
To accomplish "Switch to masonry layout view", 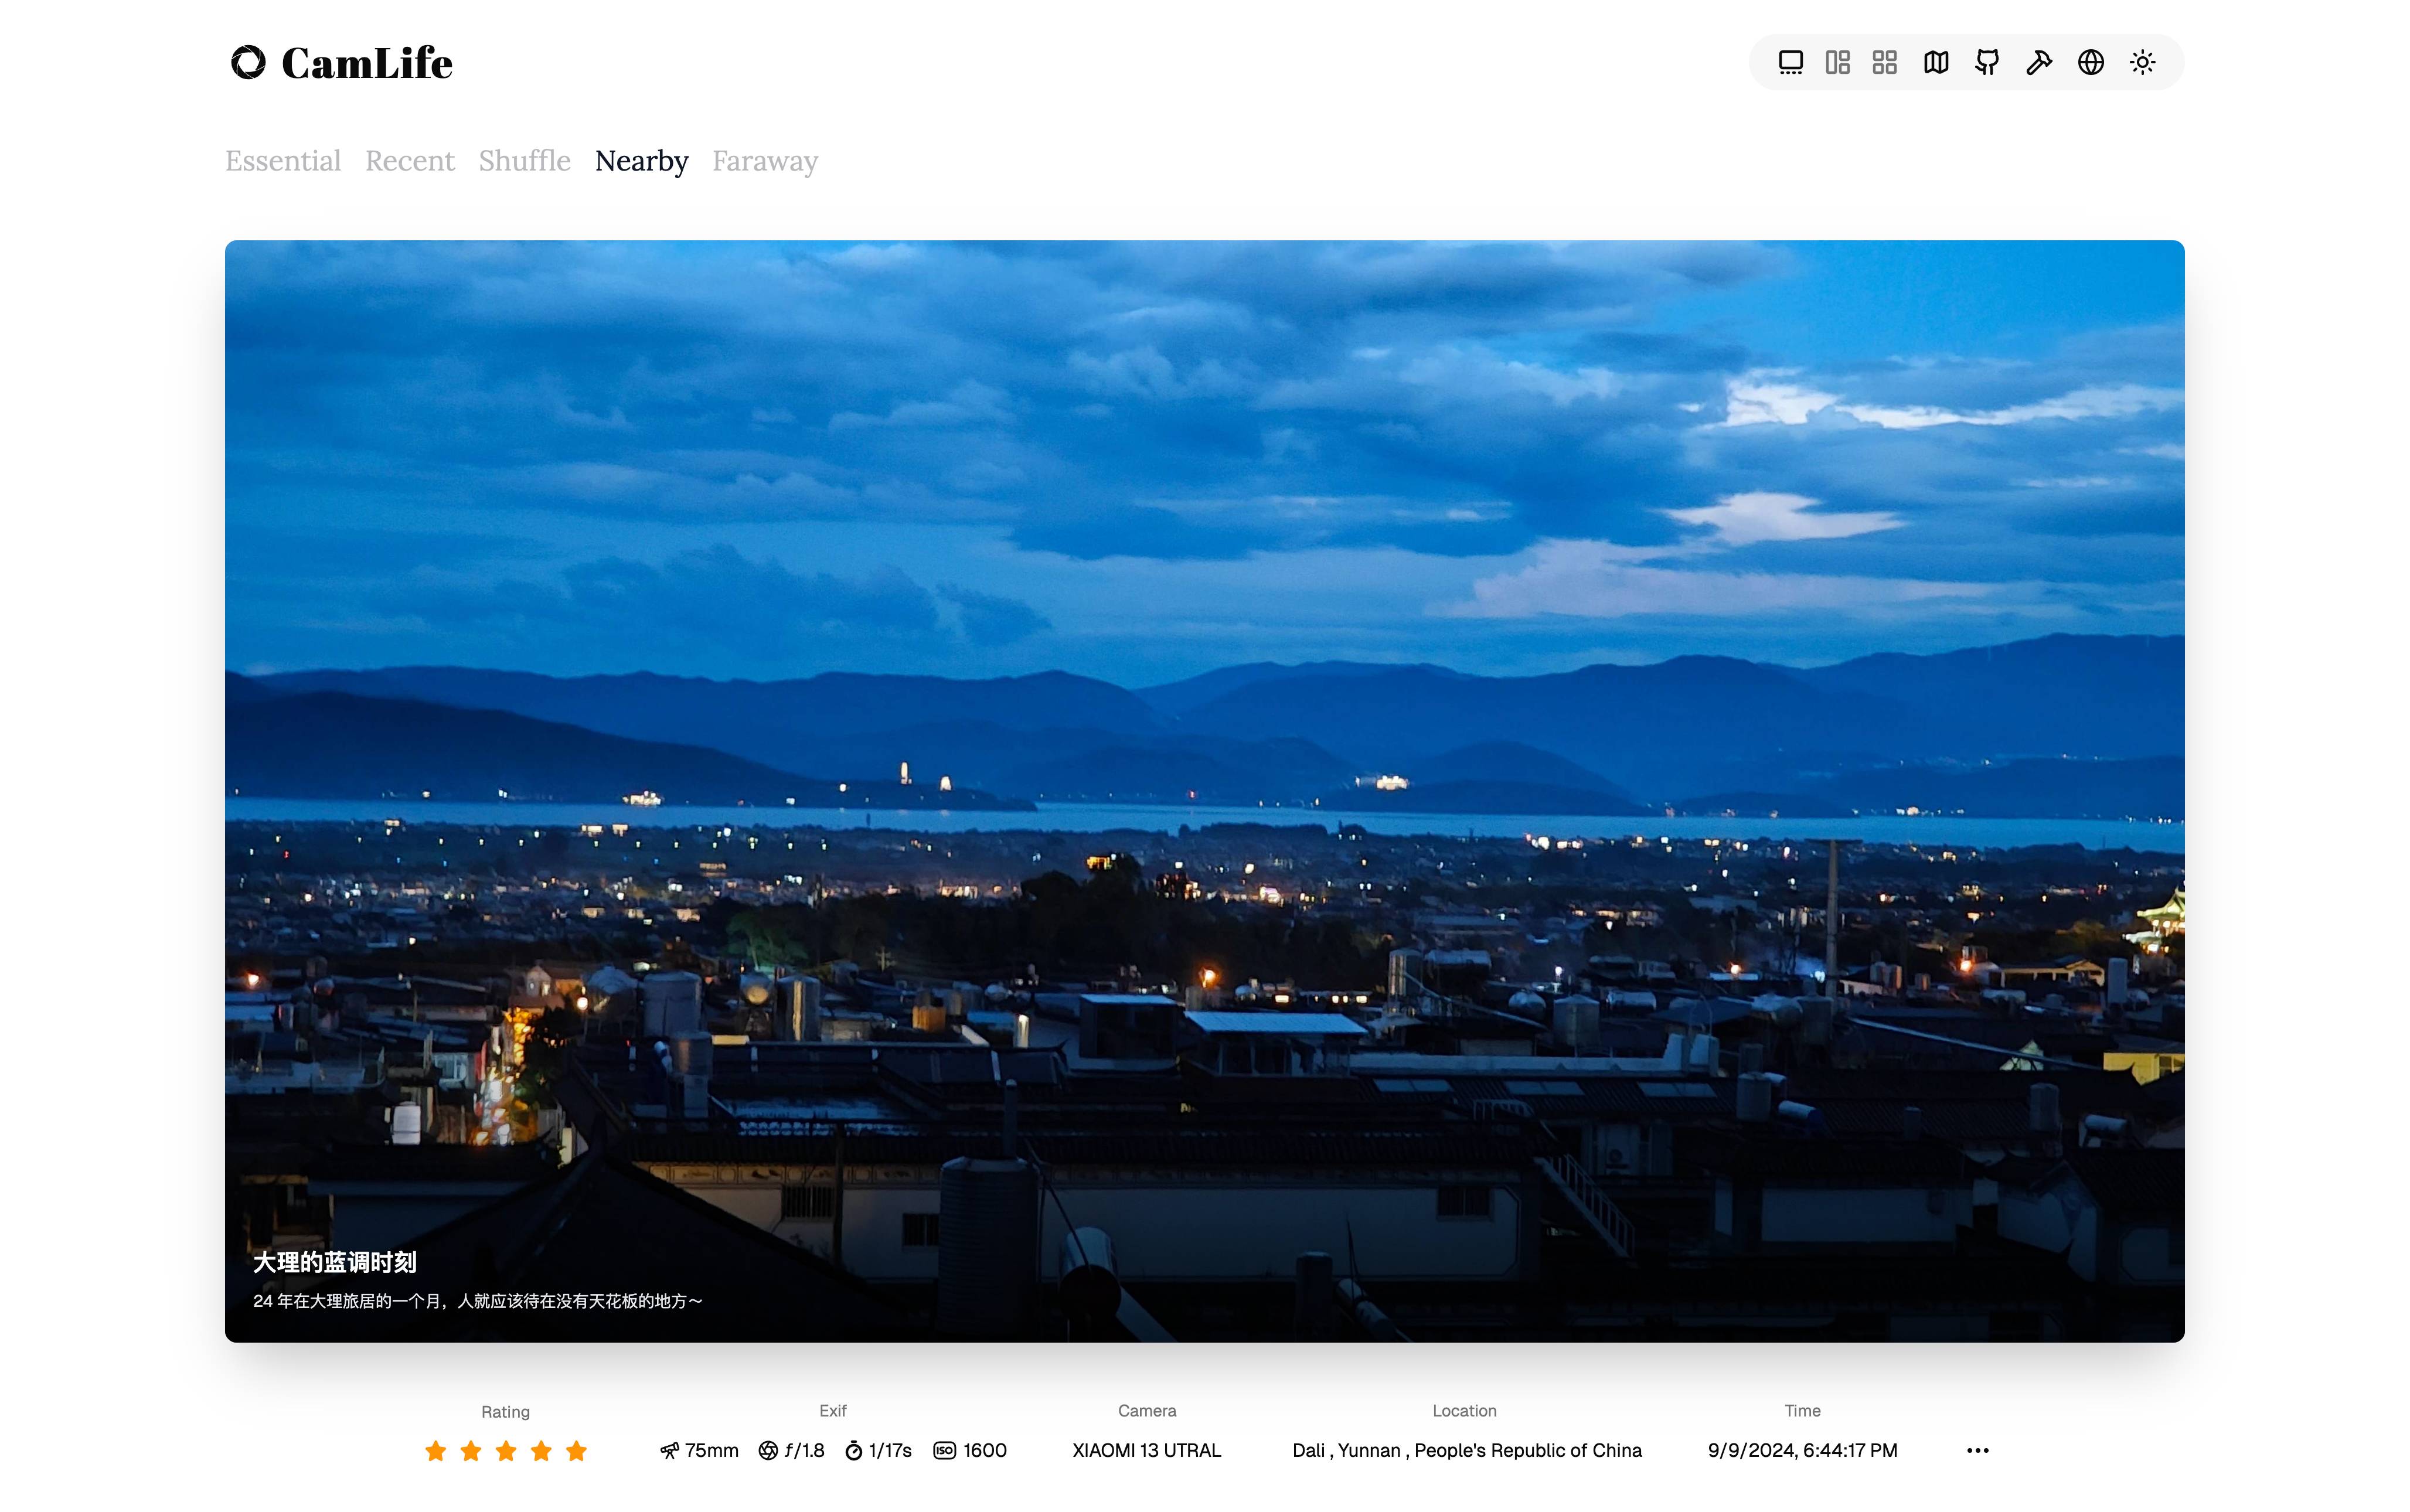I will pos(1837,62).
